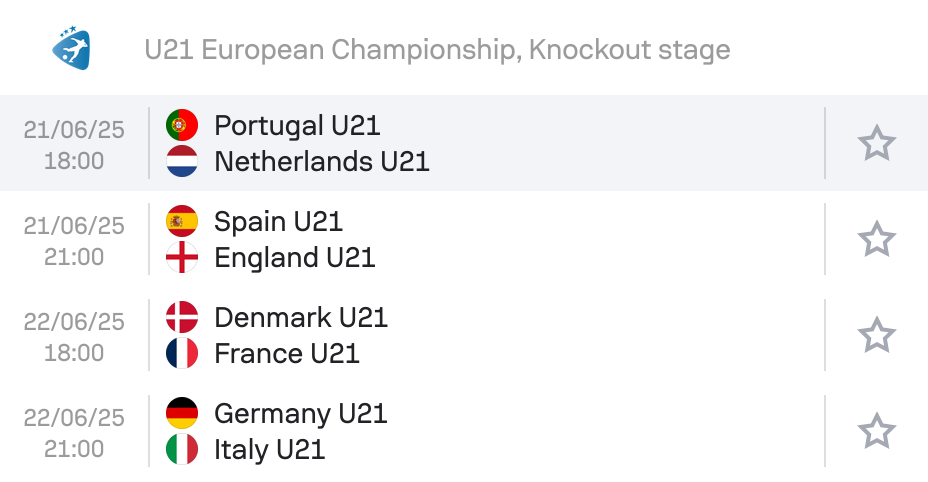Select the Italy U21 team name
This screenshot has height=482, width=928.
[269, 449]
